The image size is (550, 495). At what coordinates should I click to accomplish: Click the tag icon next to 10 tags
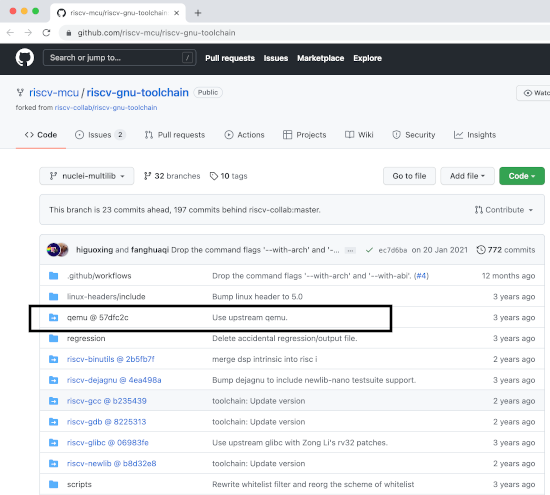point(214,176)
